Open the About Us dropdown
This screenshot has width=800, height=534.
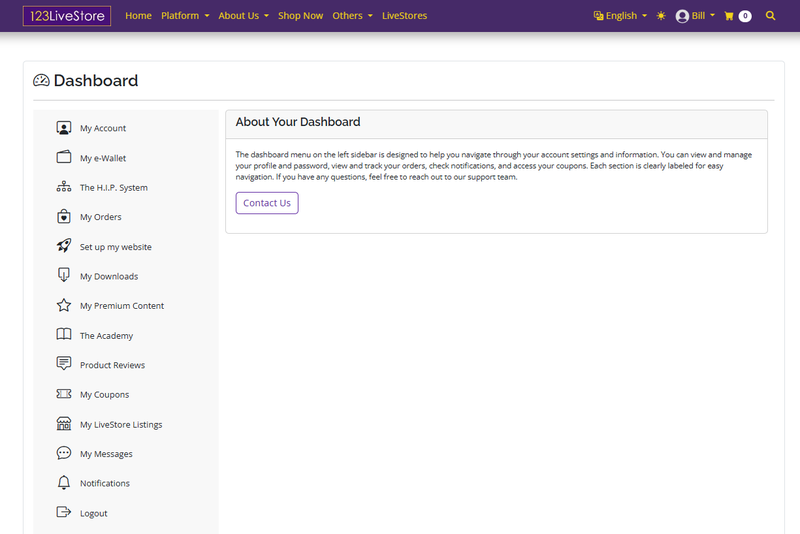(x=243, y=16)
